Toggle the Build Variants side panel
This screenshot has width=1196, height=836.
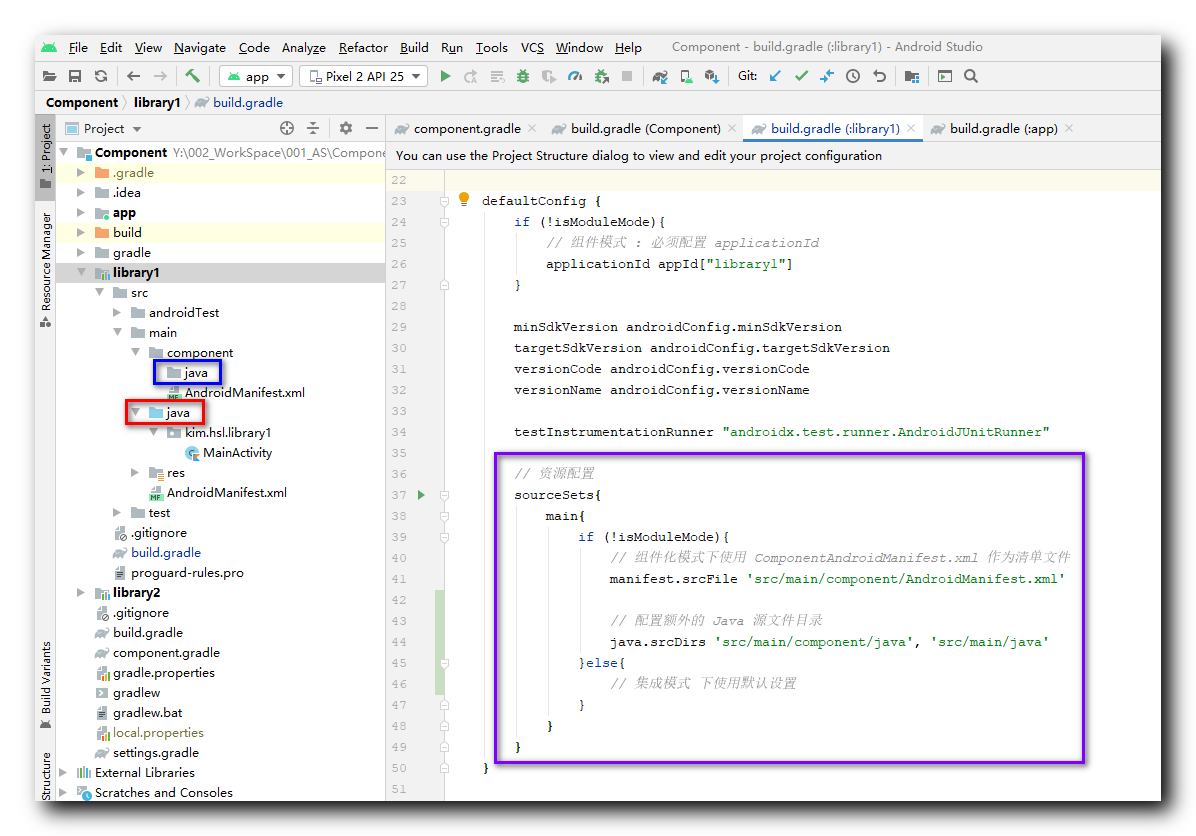46,684
